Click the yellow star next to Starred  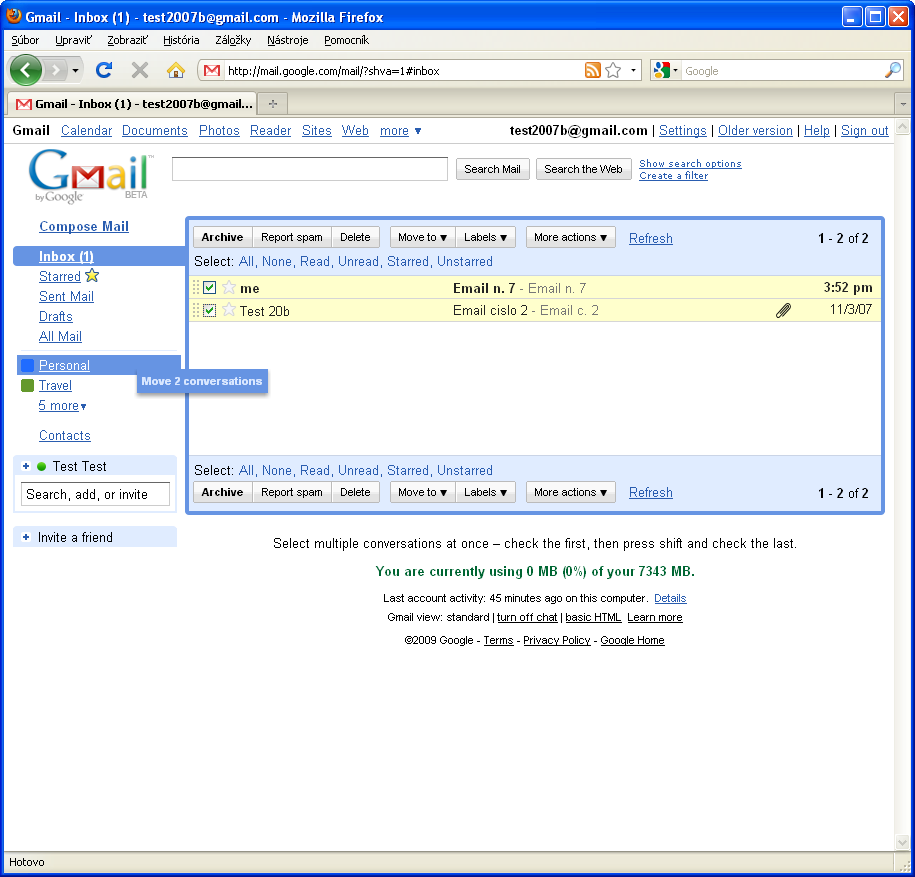(92, 275)
